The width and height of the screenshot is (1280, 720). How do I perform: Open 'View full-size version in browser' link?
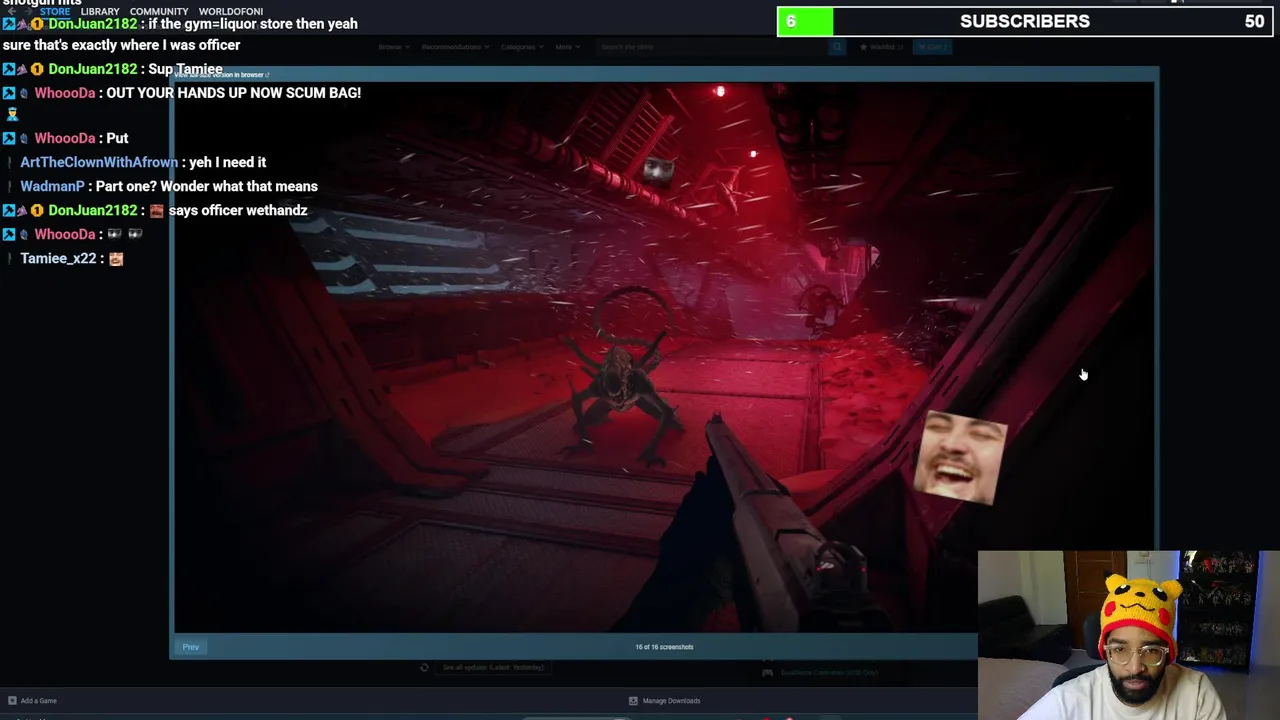coord(221,75)
